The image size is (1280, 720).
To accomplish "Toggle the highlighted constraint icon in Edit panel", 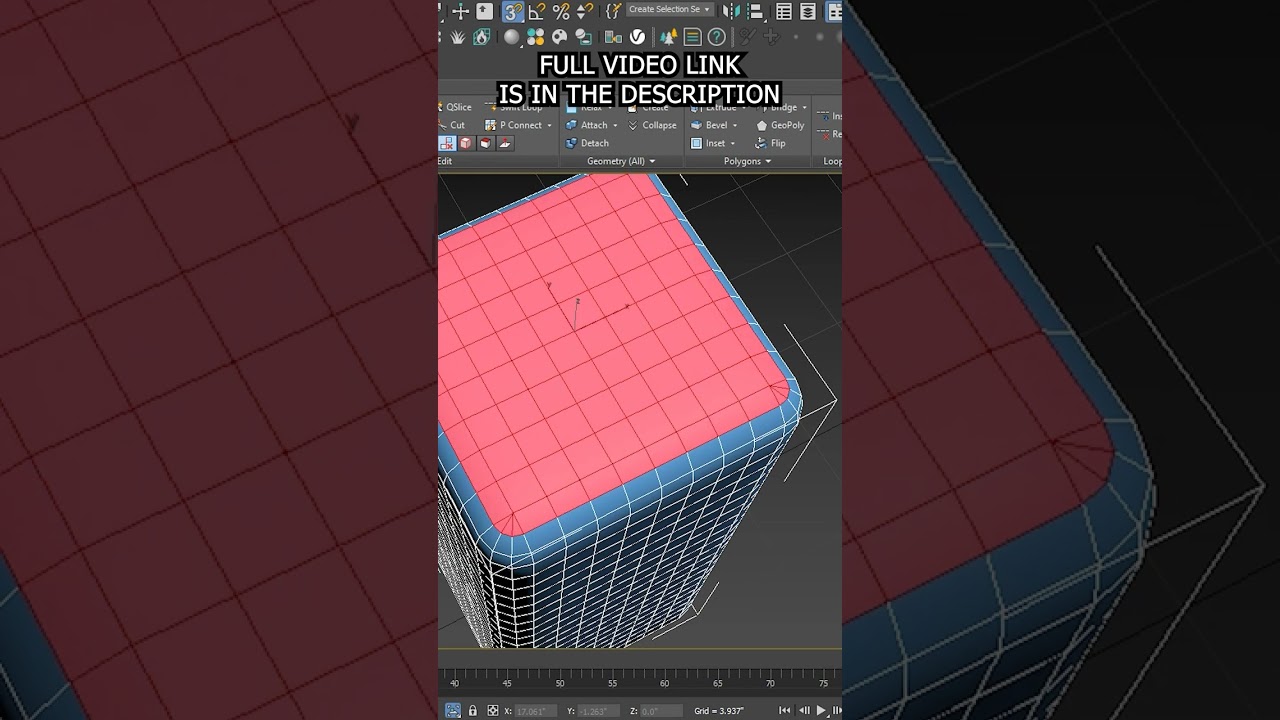I will pyautogui.click(x=447, y=143).
